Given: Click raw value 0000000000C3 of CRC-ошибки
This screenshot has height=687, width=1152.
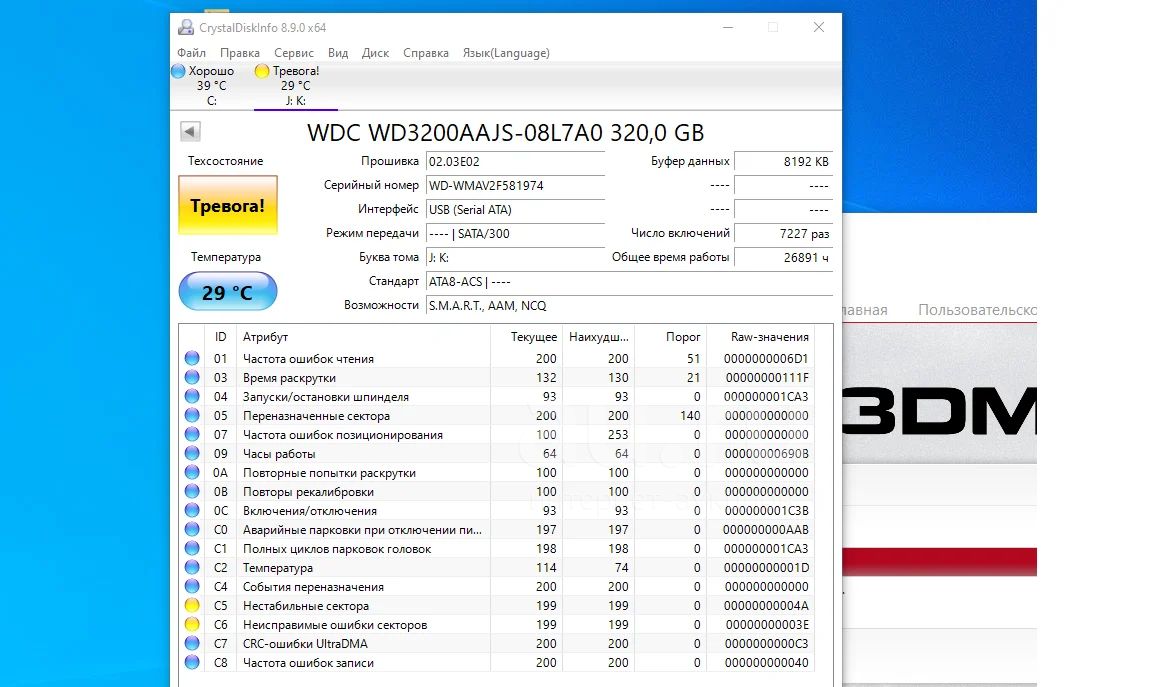Looking at the screenshot, I should pos(766,644).
